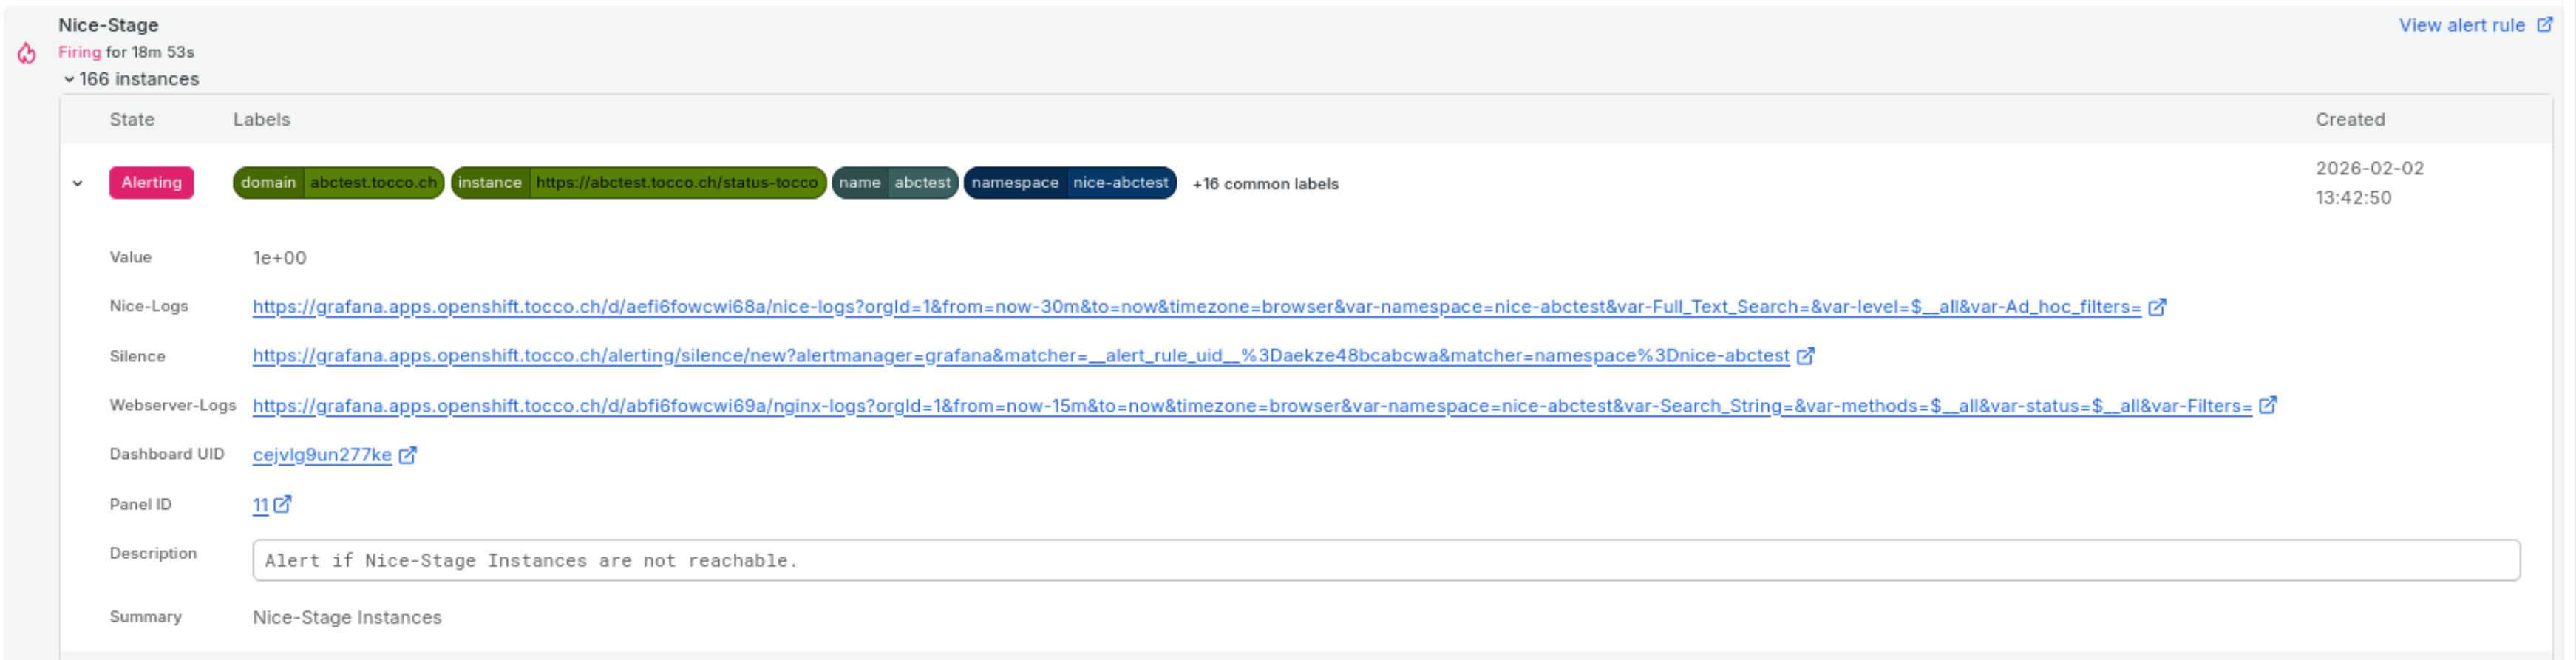Click external-link icon beside View alert rule
The width and height of the screenshot is (2576, 660).
2544,25
